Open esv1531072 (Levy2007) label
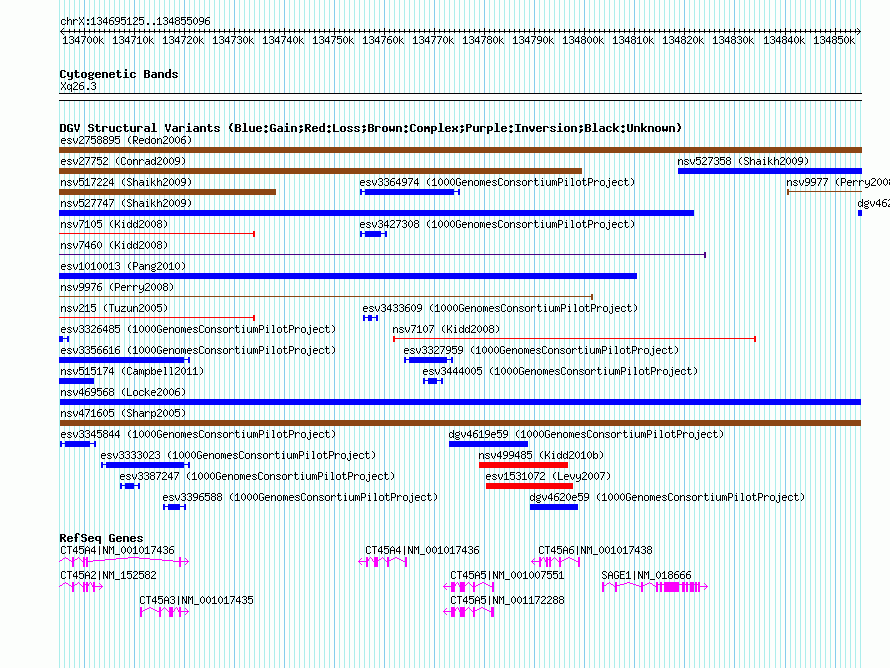 [548, 476]
